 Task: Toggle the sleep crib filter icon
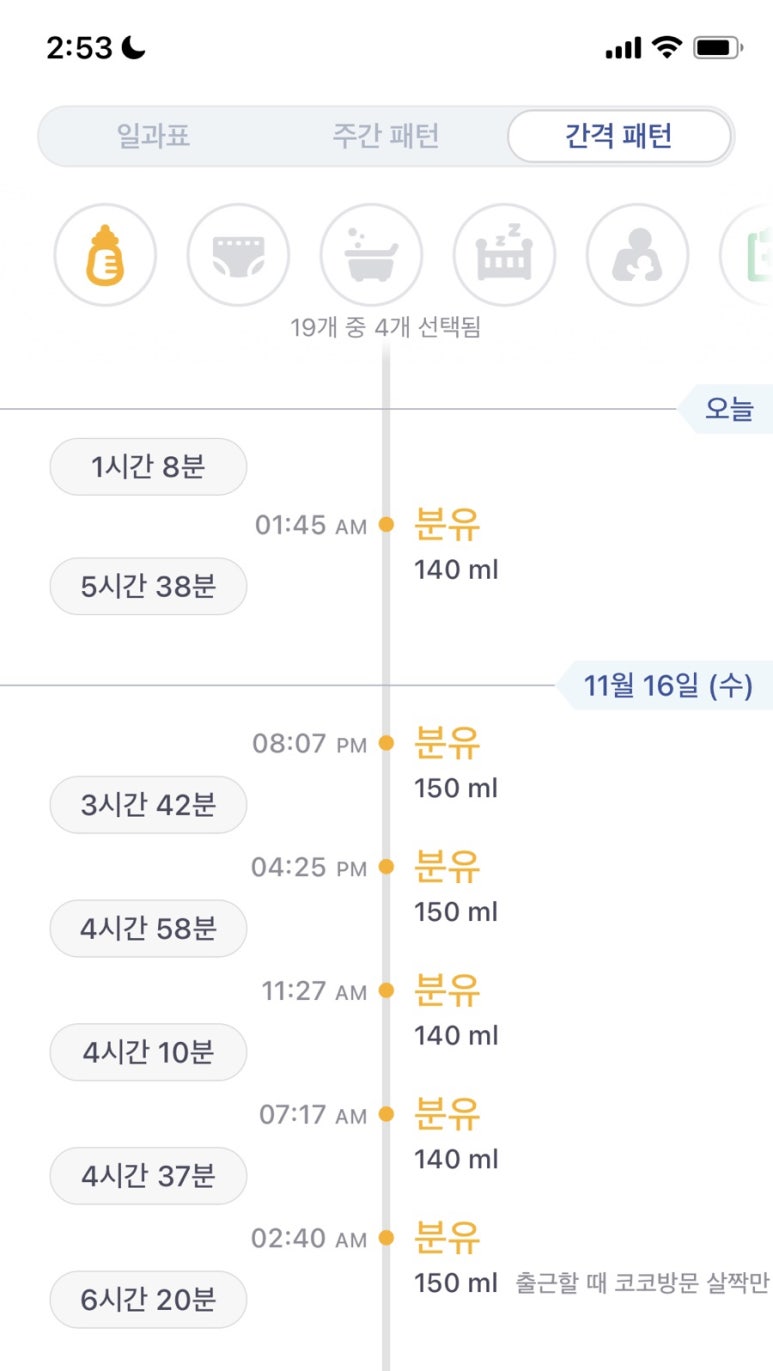pyautogui.click(x=504, y=254)
